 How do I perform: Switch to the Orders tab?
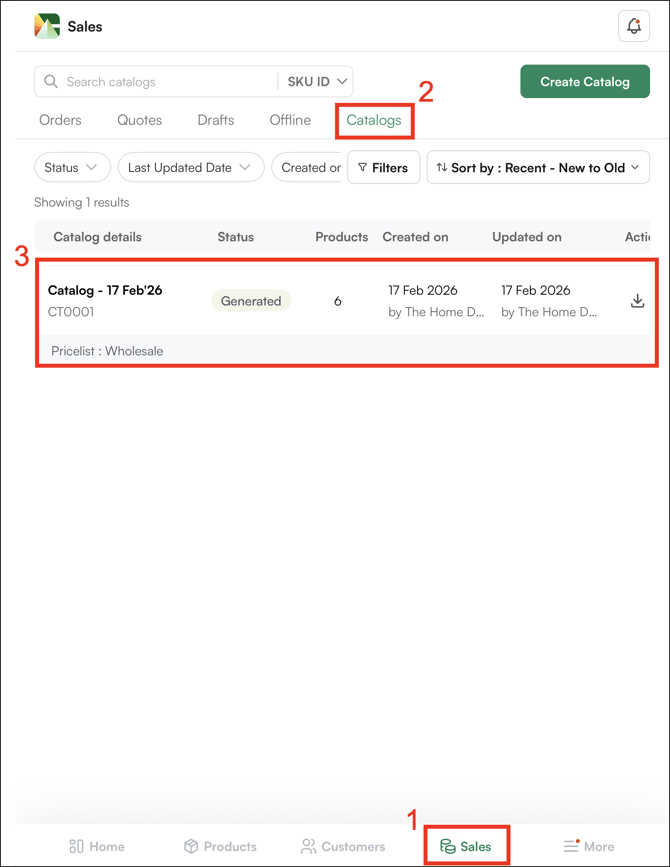(60, 120)
